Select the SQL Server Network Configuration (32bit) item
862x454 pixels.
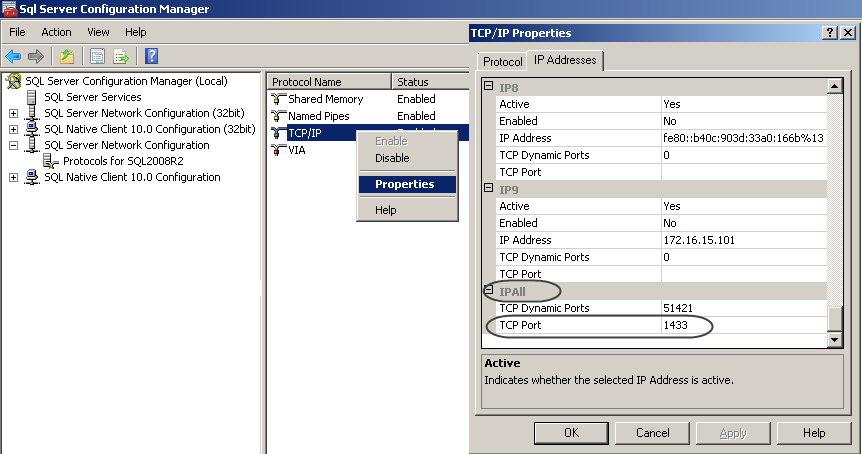tap(144, 113)
